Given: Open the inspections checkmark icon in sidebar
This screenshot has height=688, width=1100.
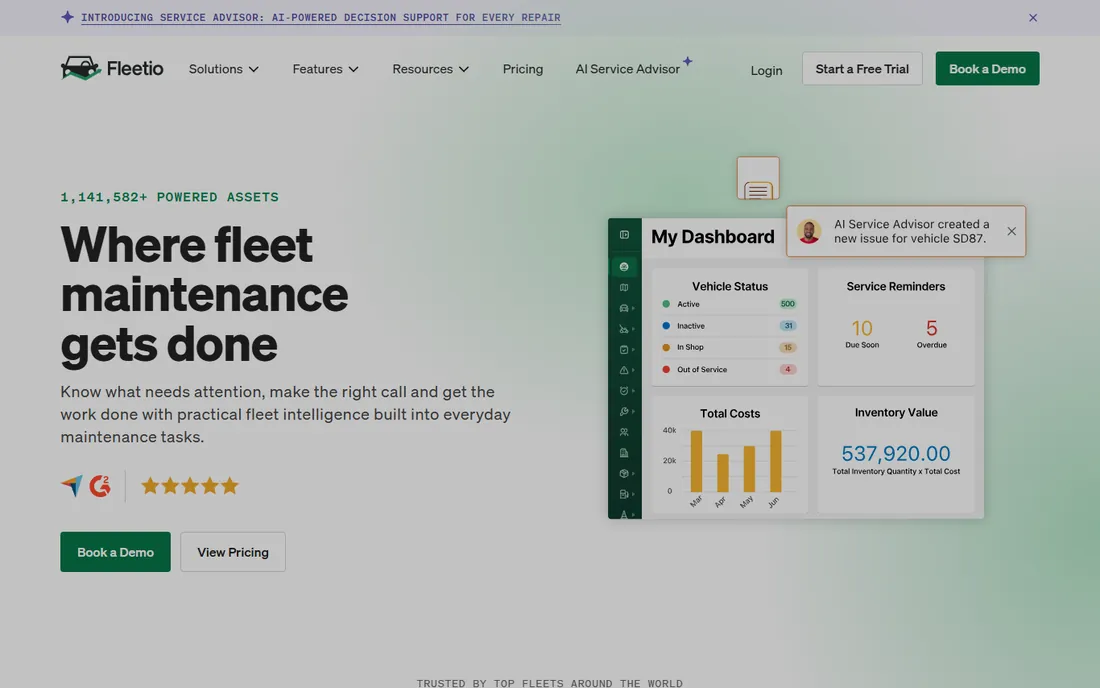Looking at the screenshot, I should 624,349.
